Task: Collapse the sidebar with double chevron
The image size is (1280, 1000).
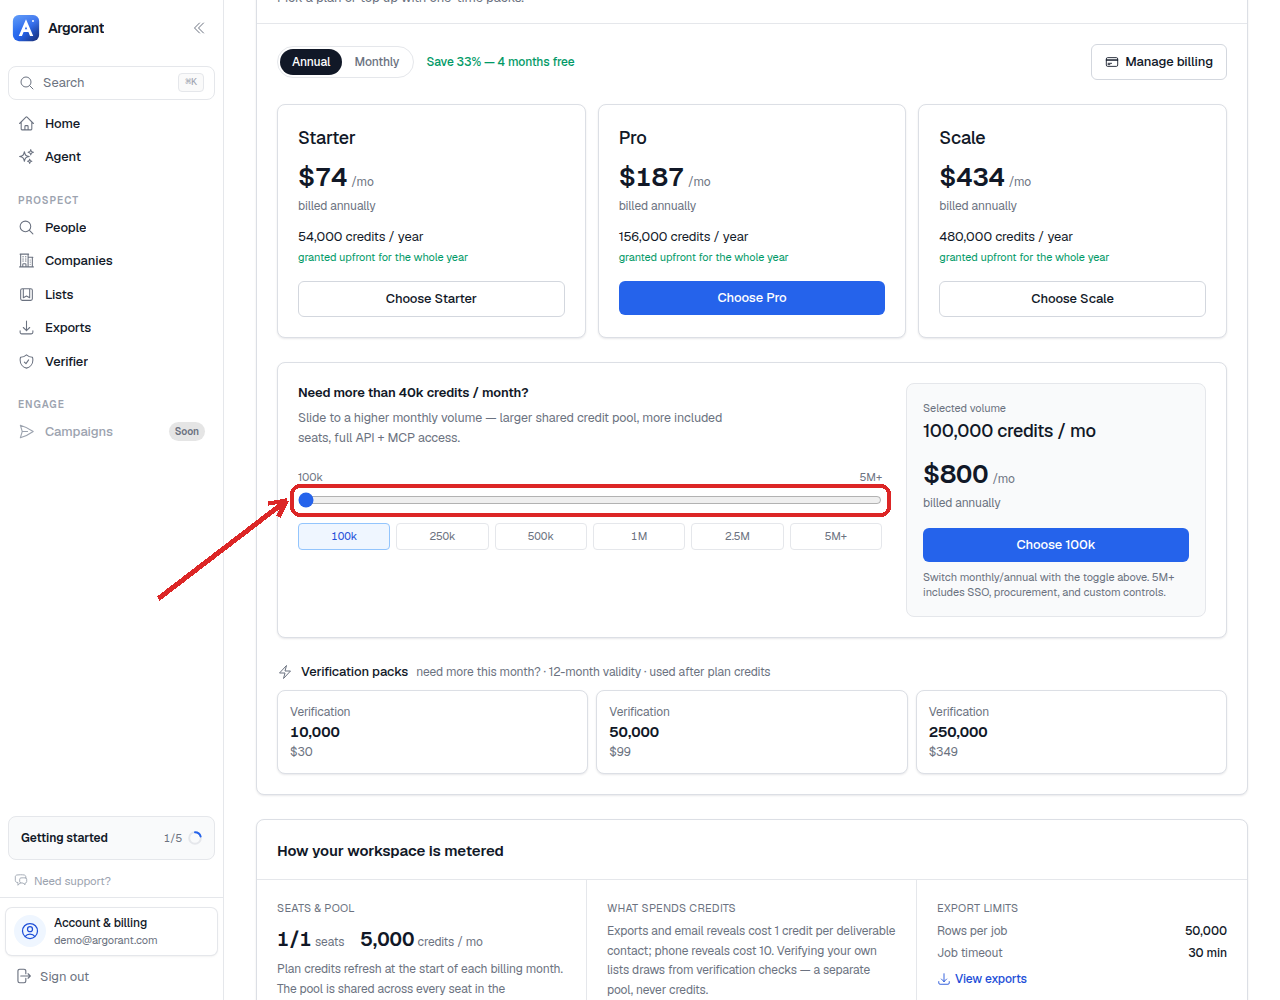Action: point(199,28)
